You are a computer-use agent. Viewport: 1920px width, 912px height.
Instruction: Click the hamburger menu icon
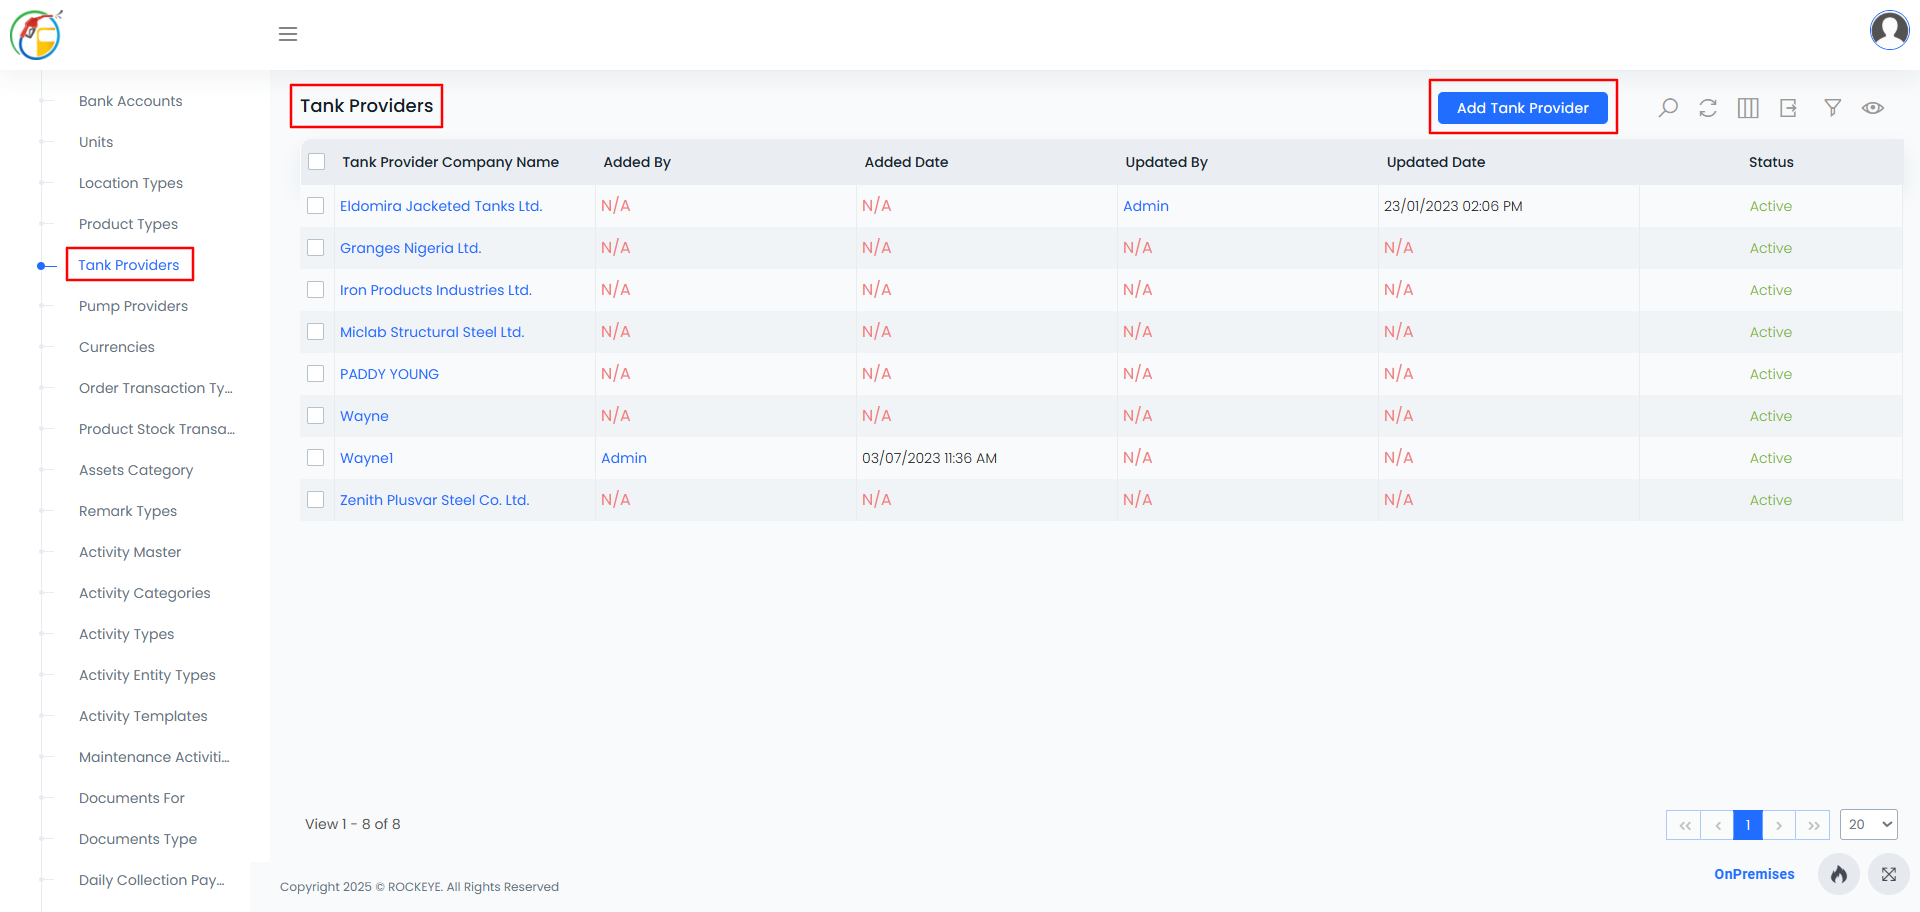288,34
